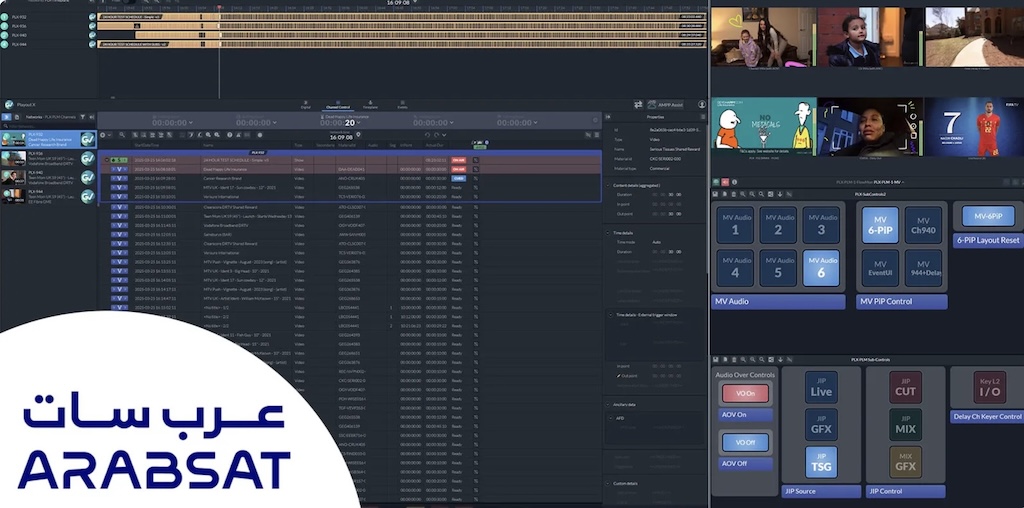Click the settings gear in schedule toolbar
Image resolution: width=1024 pixels, height=508 pixels.
tap(102, 135)
